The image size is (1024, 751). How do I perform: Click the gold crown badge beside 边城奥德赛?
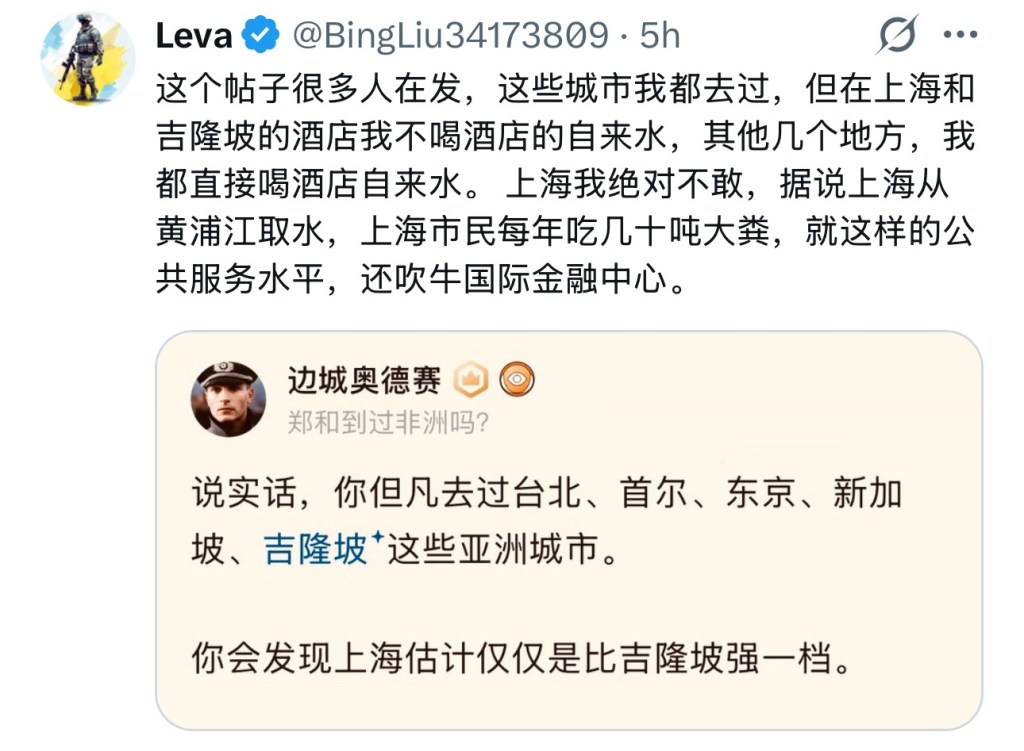point(470,379)
